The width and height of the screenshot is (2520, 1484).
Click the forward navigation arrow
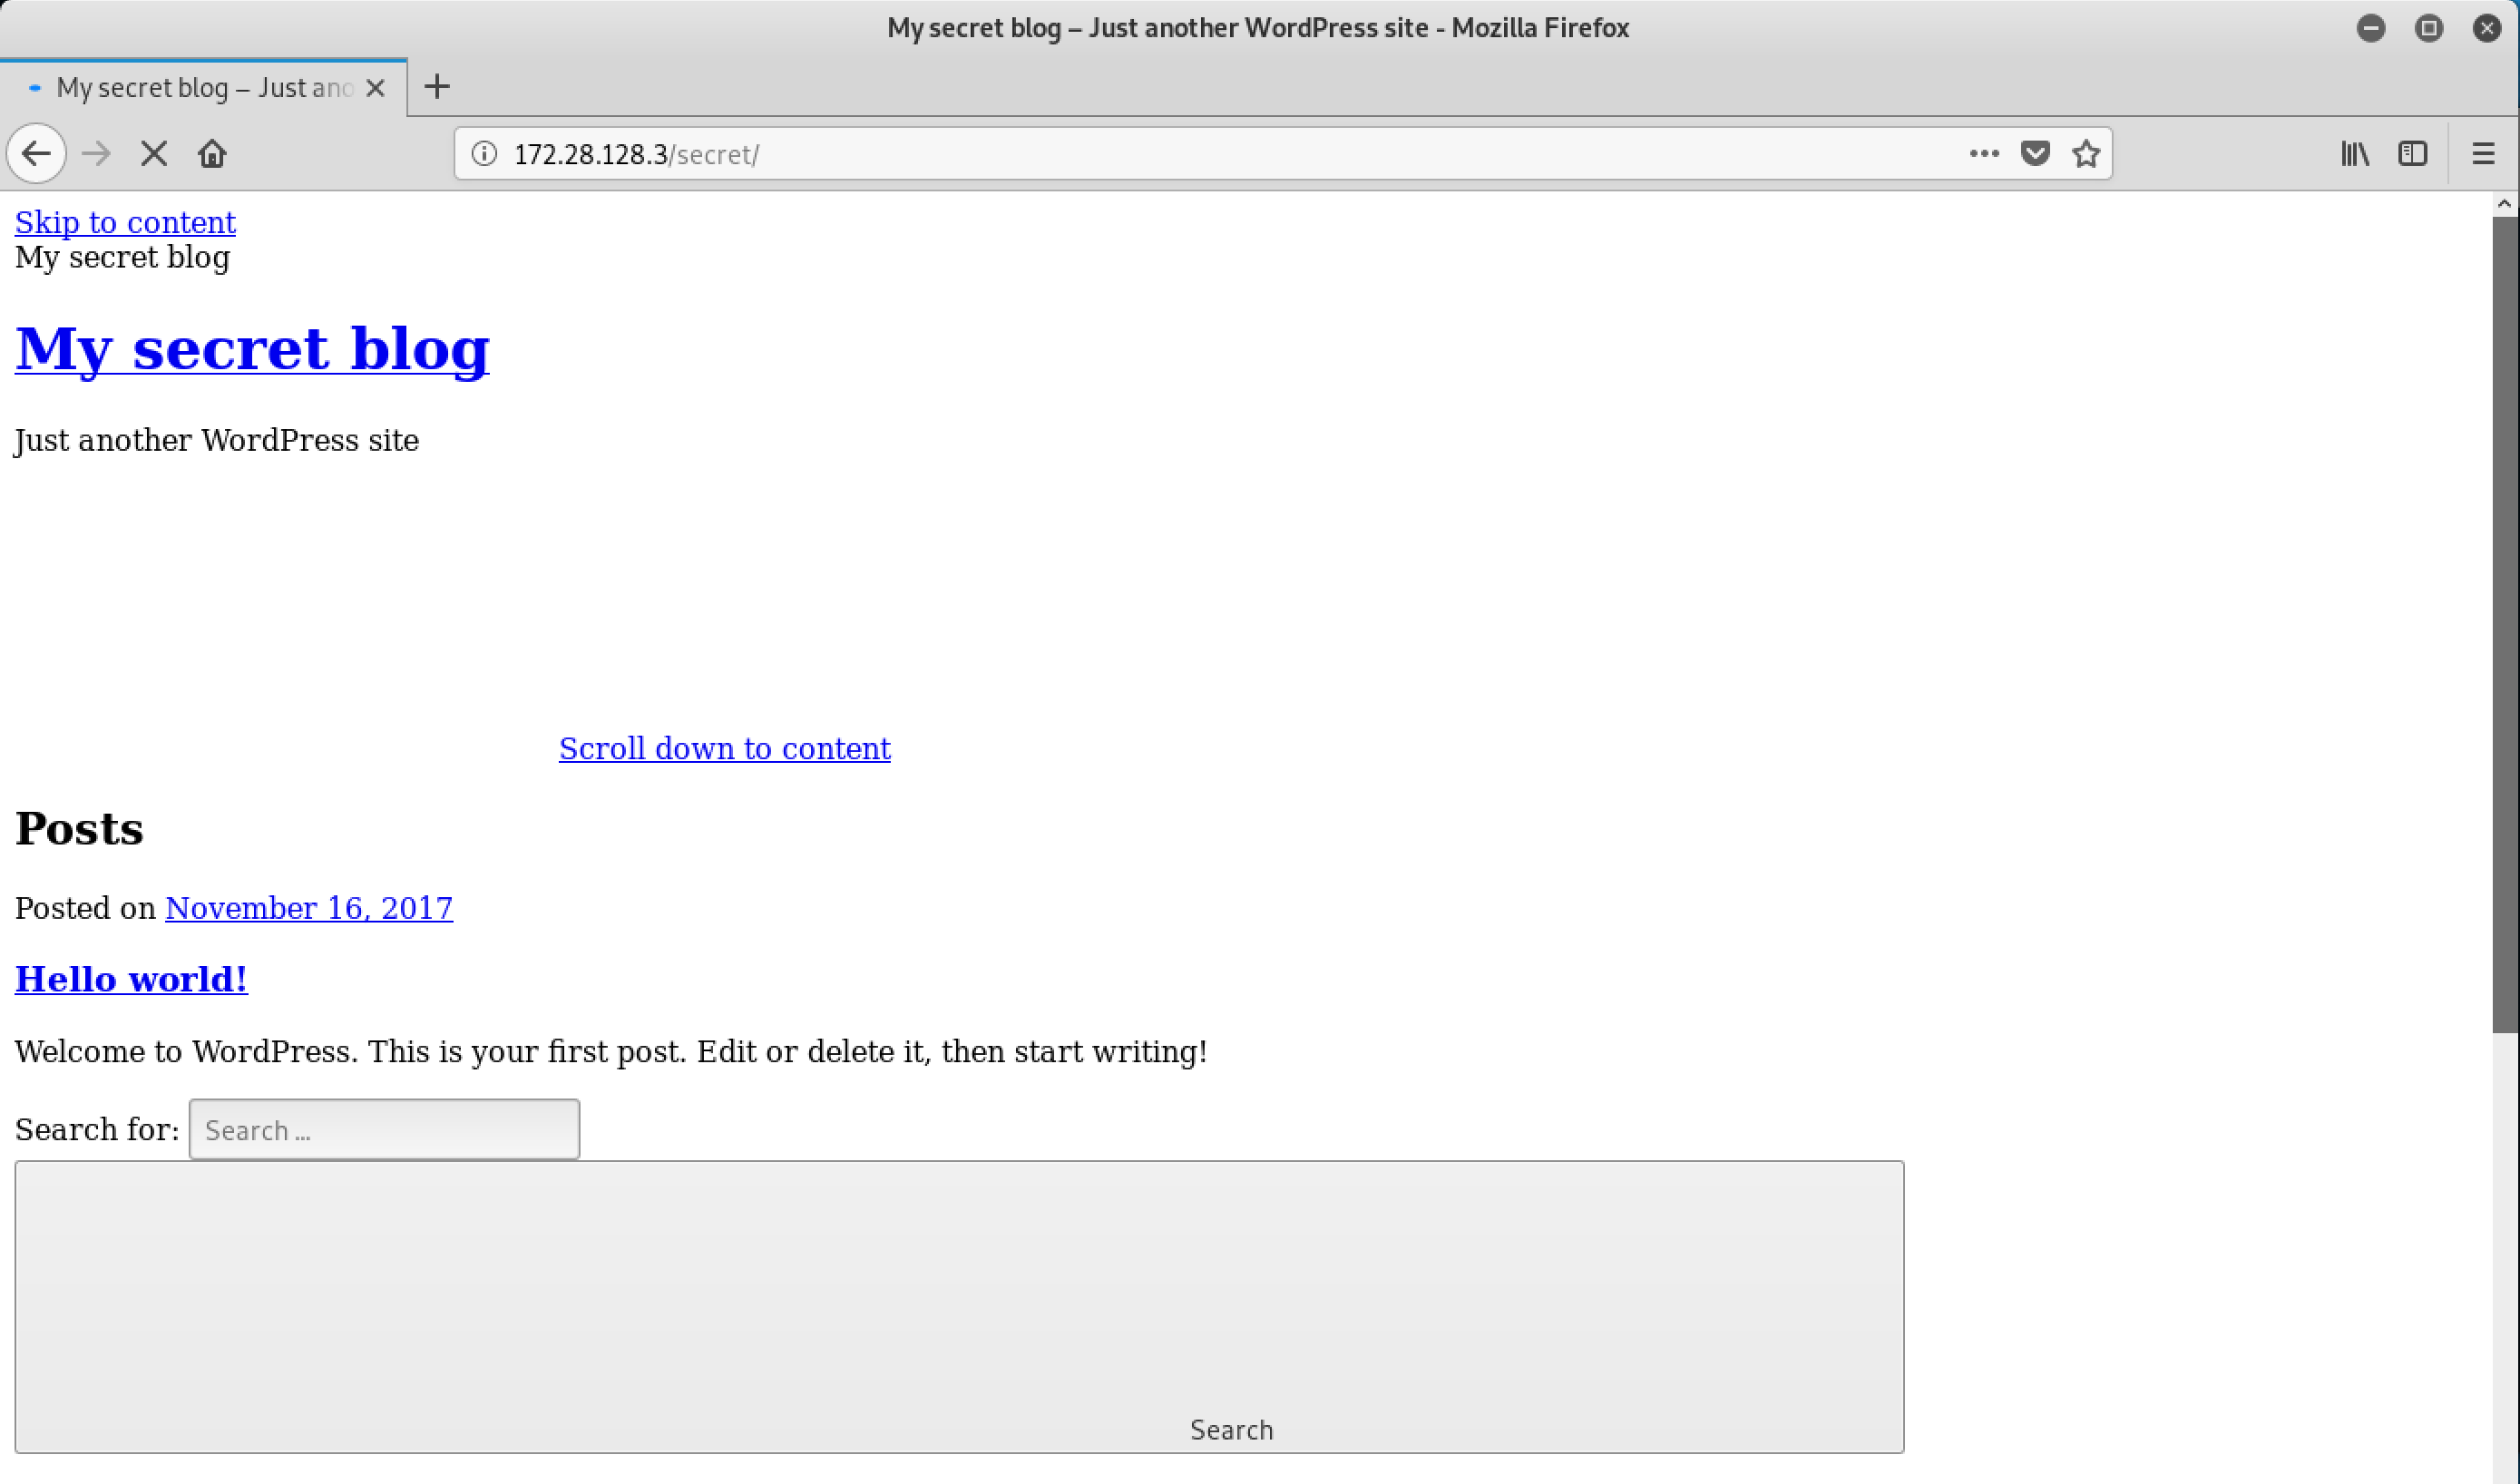pos(97,154)
